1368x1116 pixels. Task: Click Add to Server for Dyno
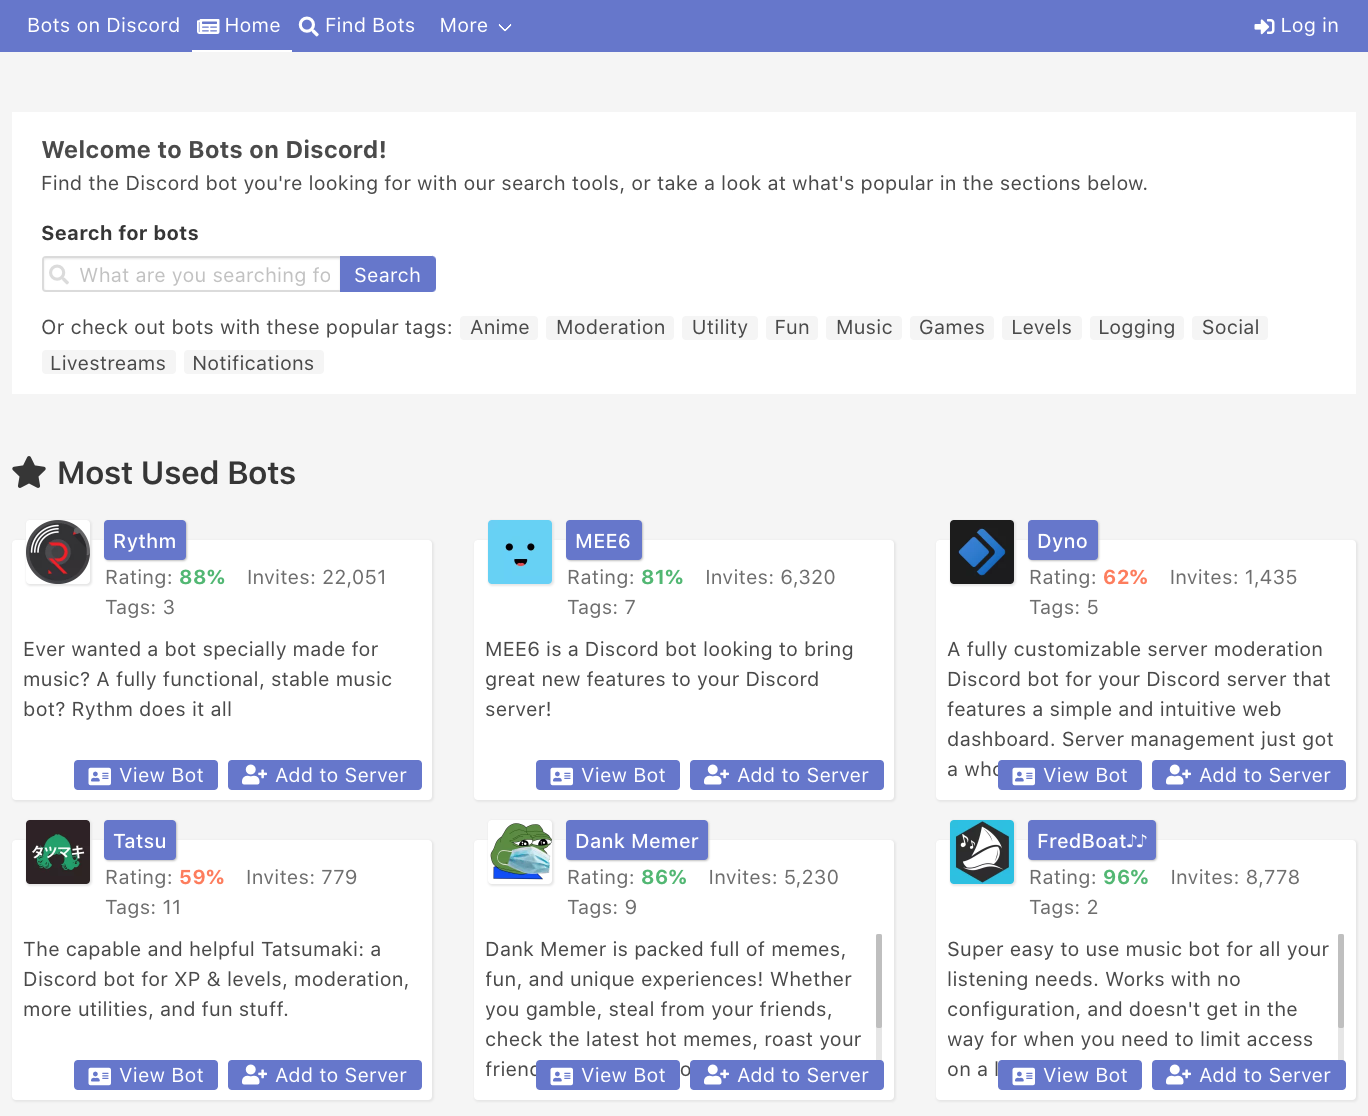click(x=1249, y=775)
